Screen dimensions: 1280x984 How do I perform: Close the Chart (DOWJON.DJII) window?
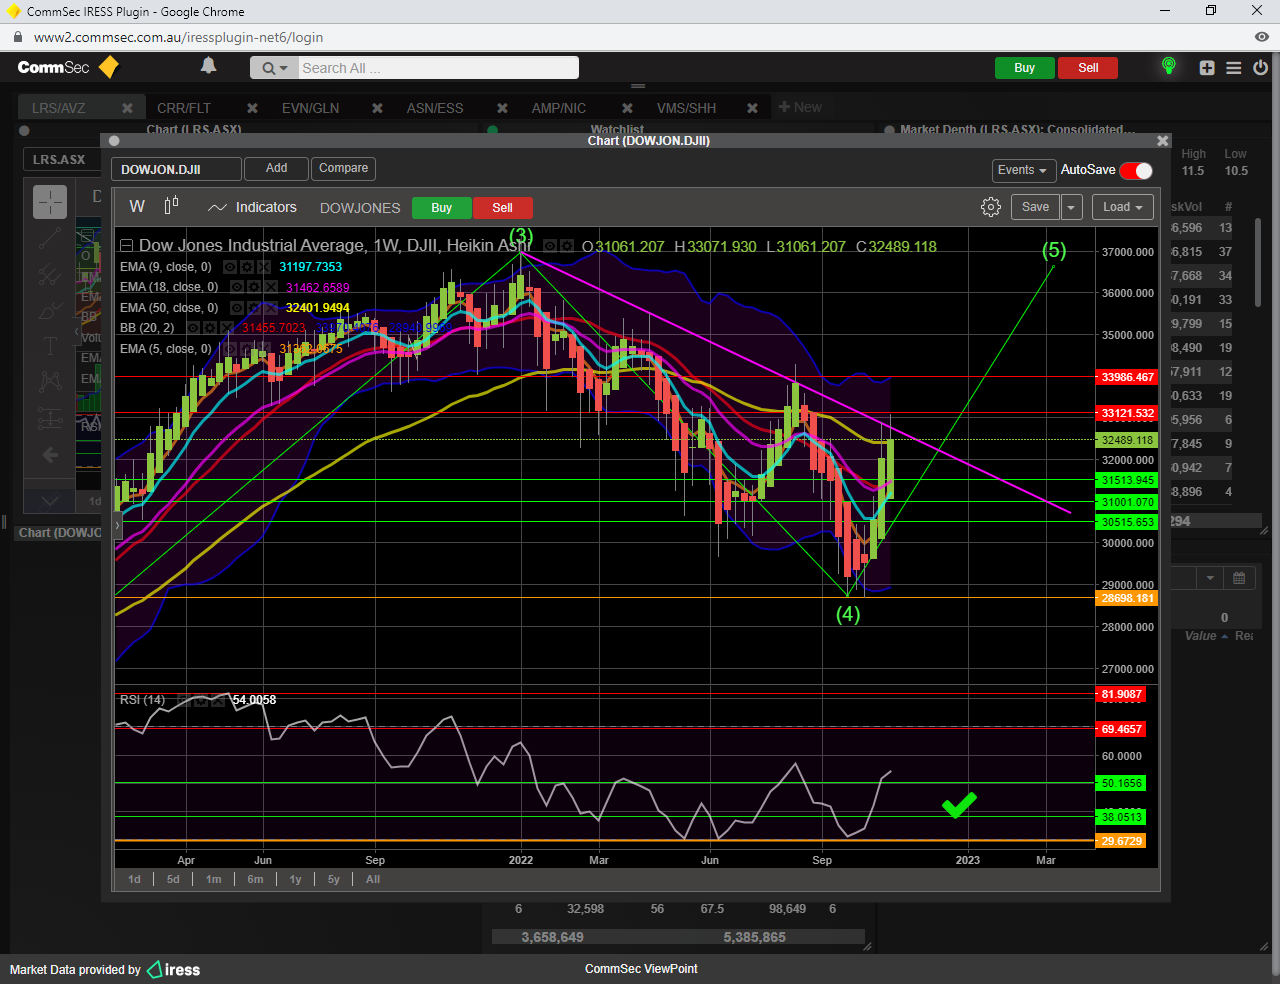[x=1162, y=141]
